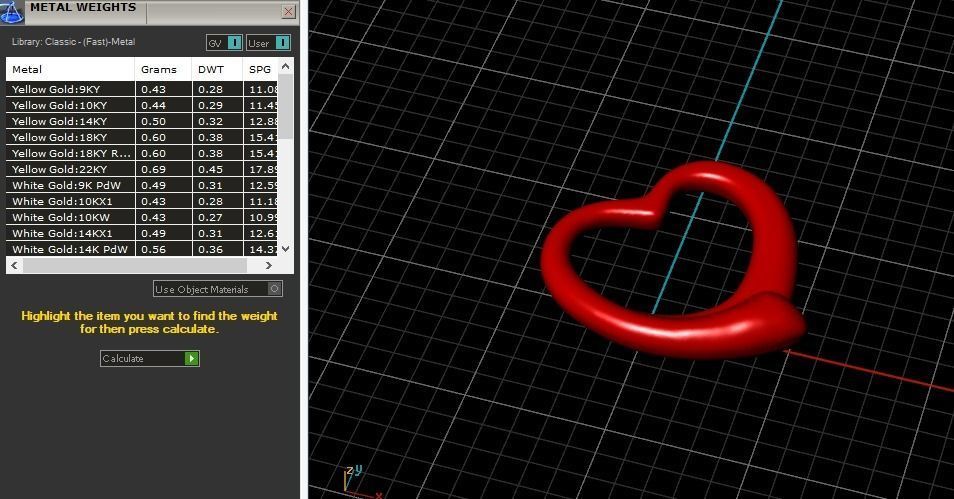
Task: Click the SPG column header
Action: coord(260,69)
